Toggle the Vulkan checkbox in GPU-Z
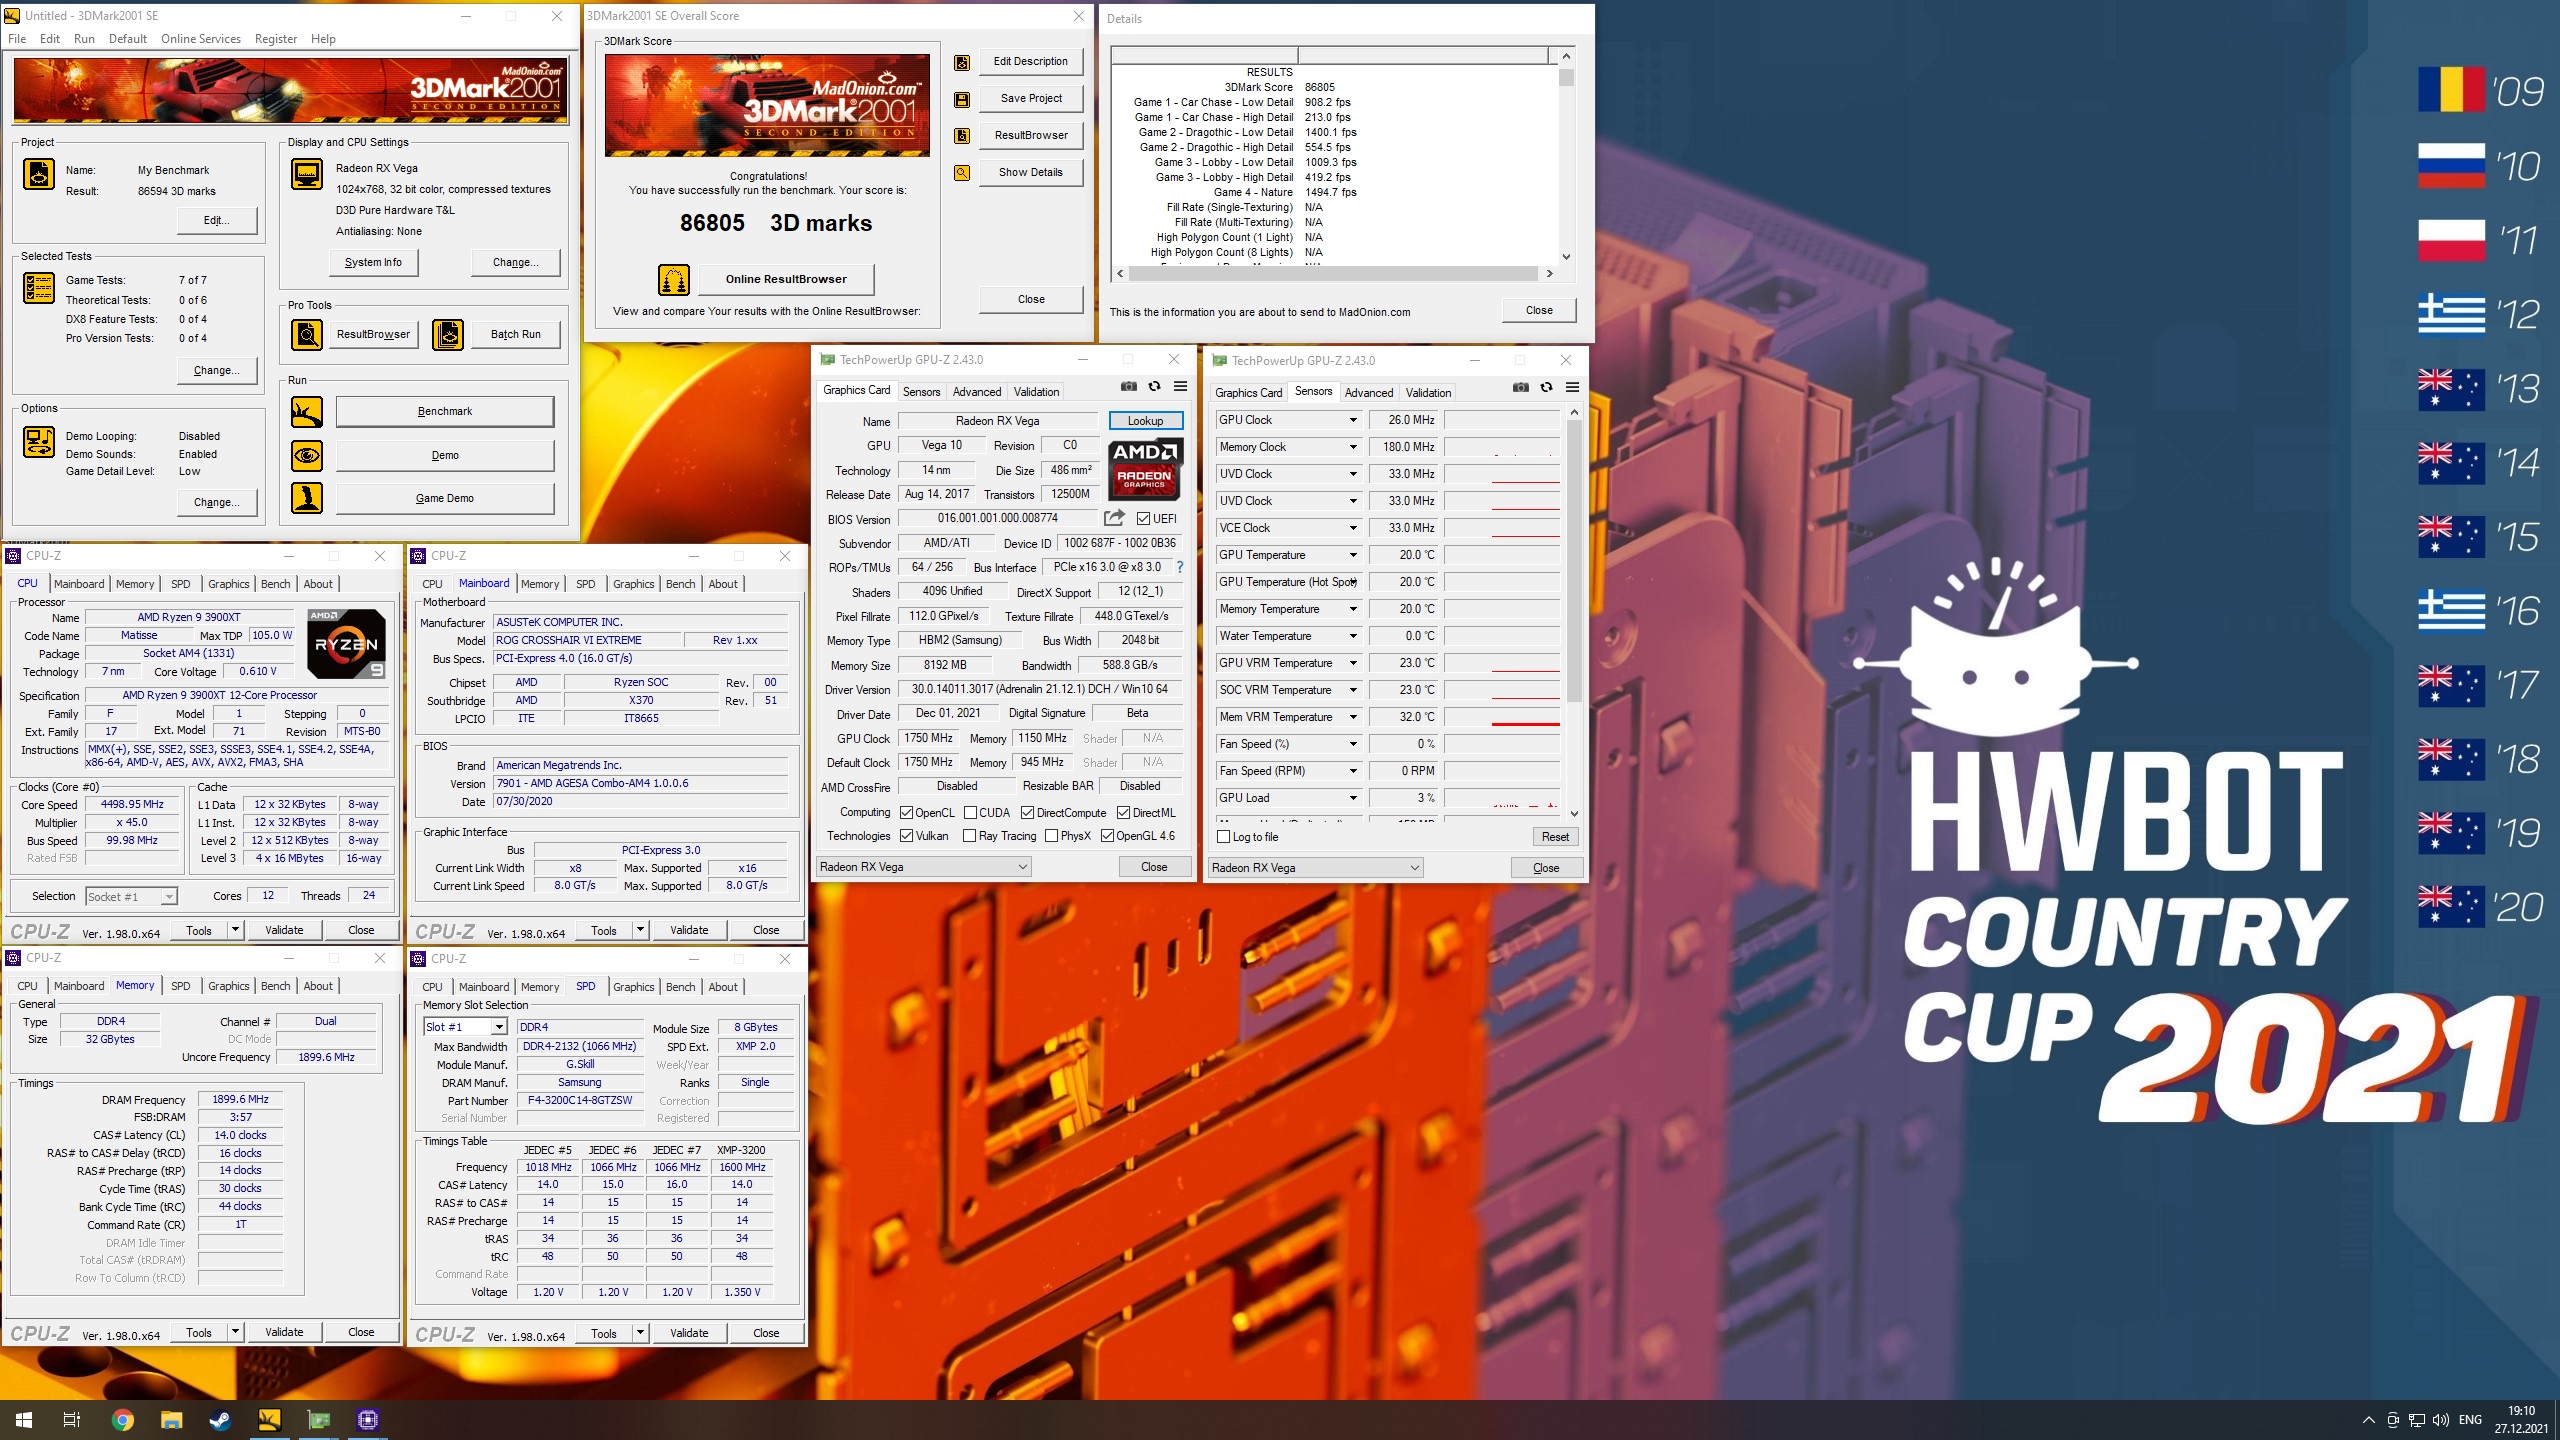Viewport: 2560px width, 1440px height. [906, 836]
